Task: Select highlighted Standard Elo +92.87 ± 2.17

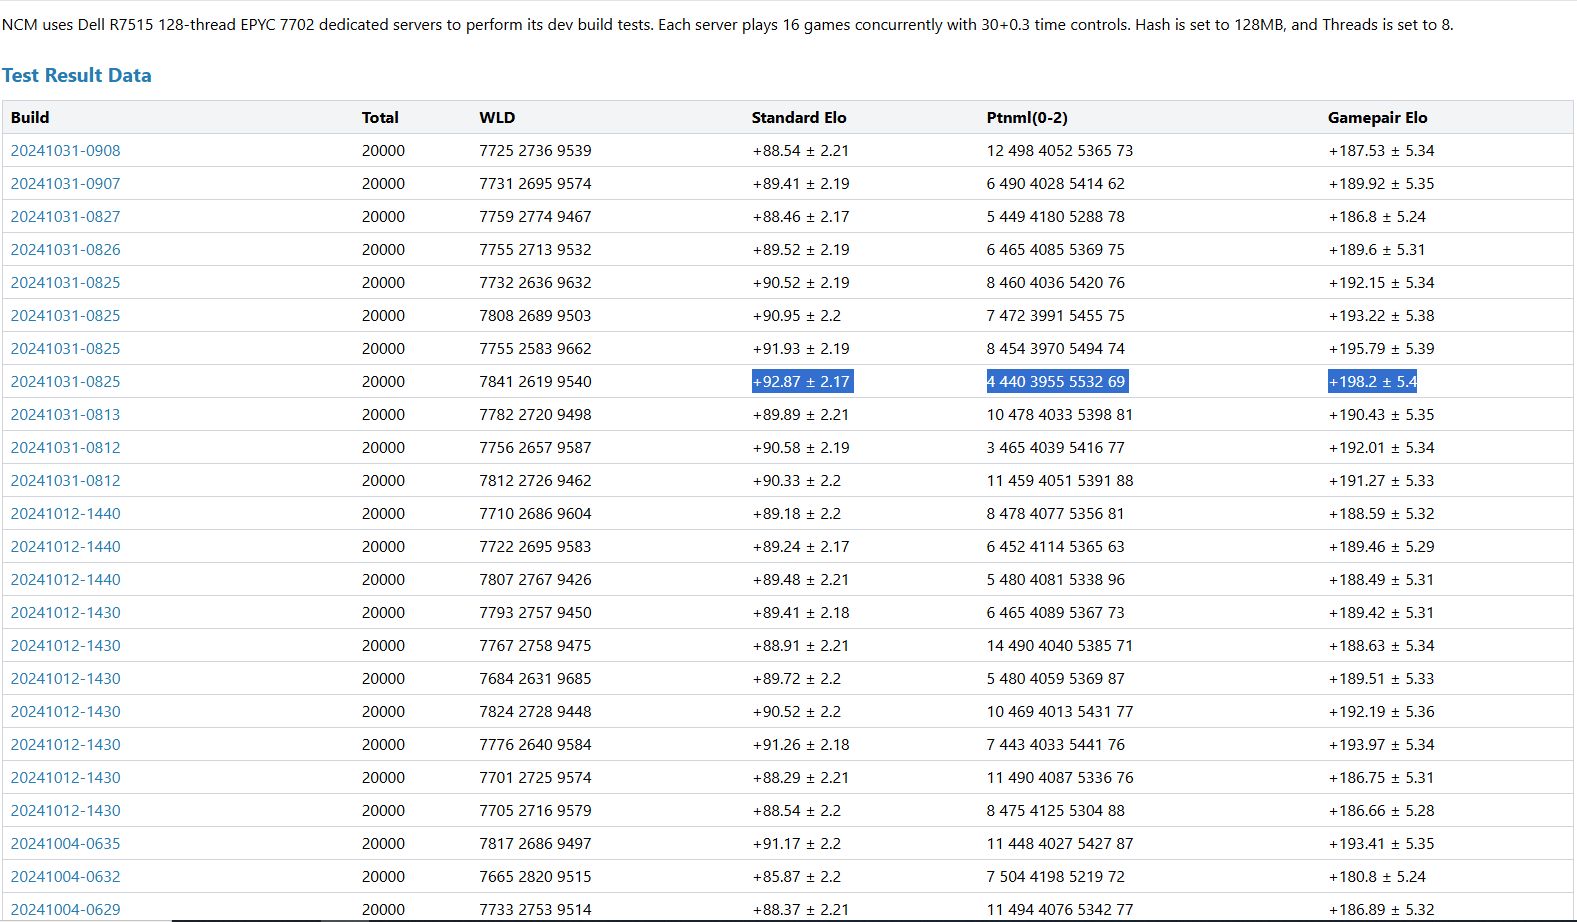Action: [x=802, y=381]
